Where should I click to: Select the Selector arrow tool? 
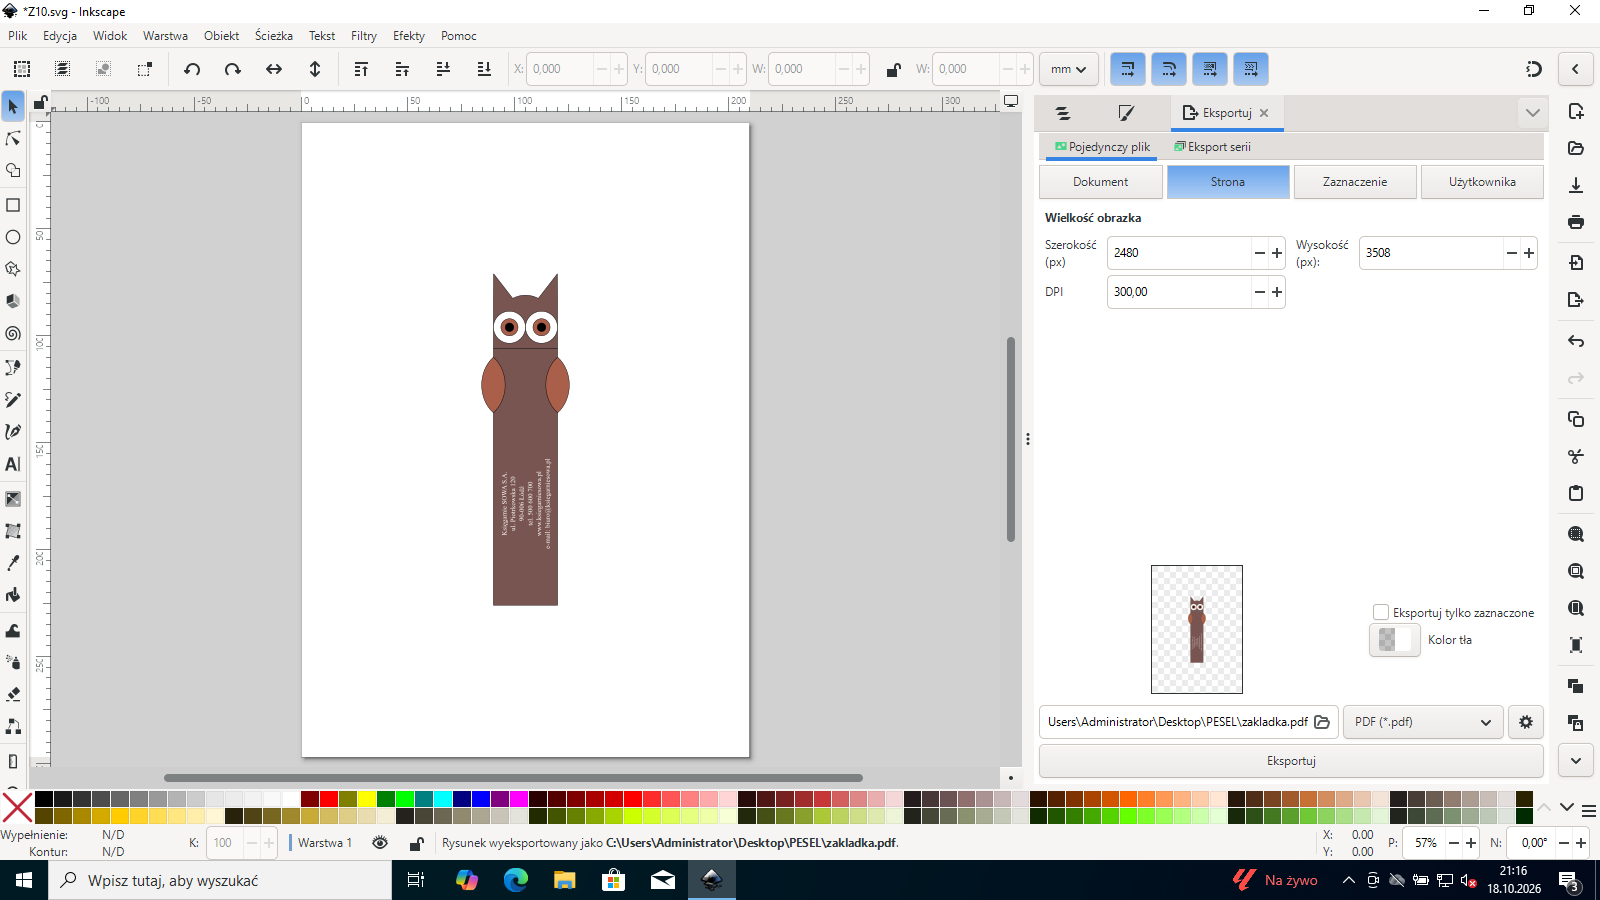click(13, 106)
